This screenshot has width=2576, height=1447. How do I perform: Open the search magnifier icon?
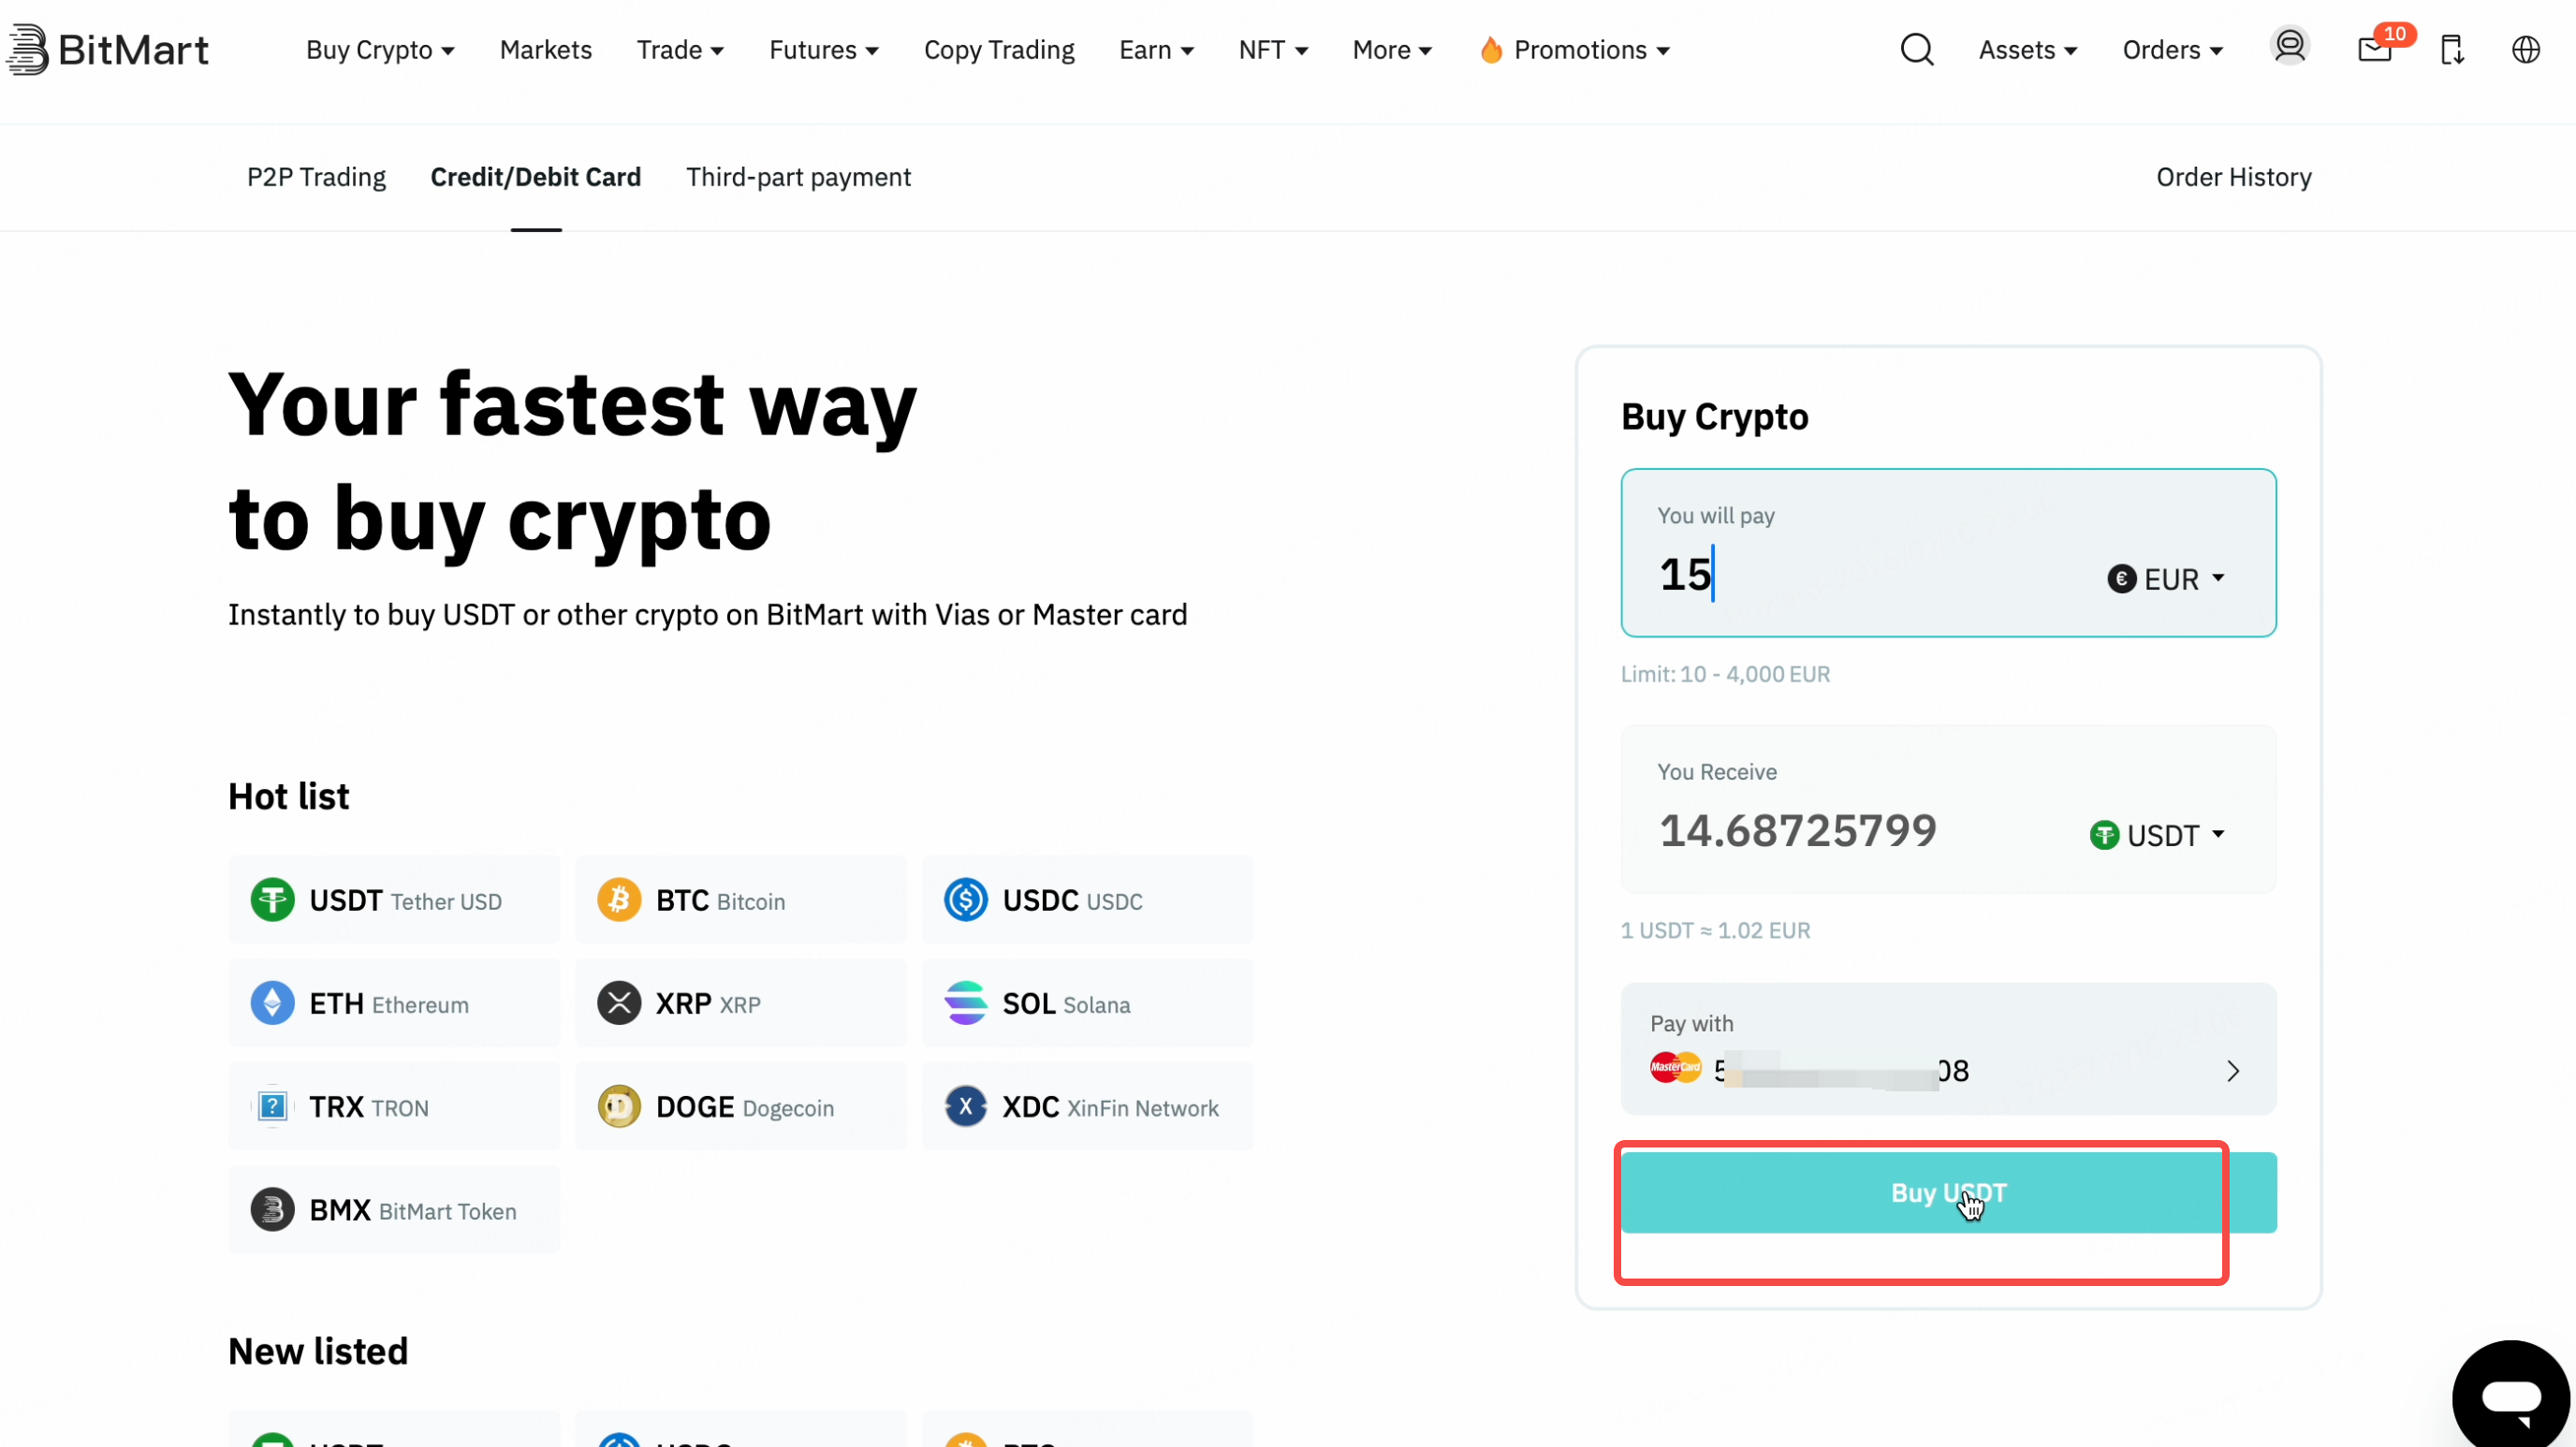[x=1916, y=49]
